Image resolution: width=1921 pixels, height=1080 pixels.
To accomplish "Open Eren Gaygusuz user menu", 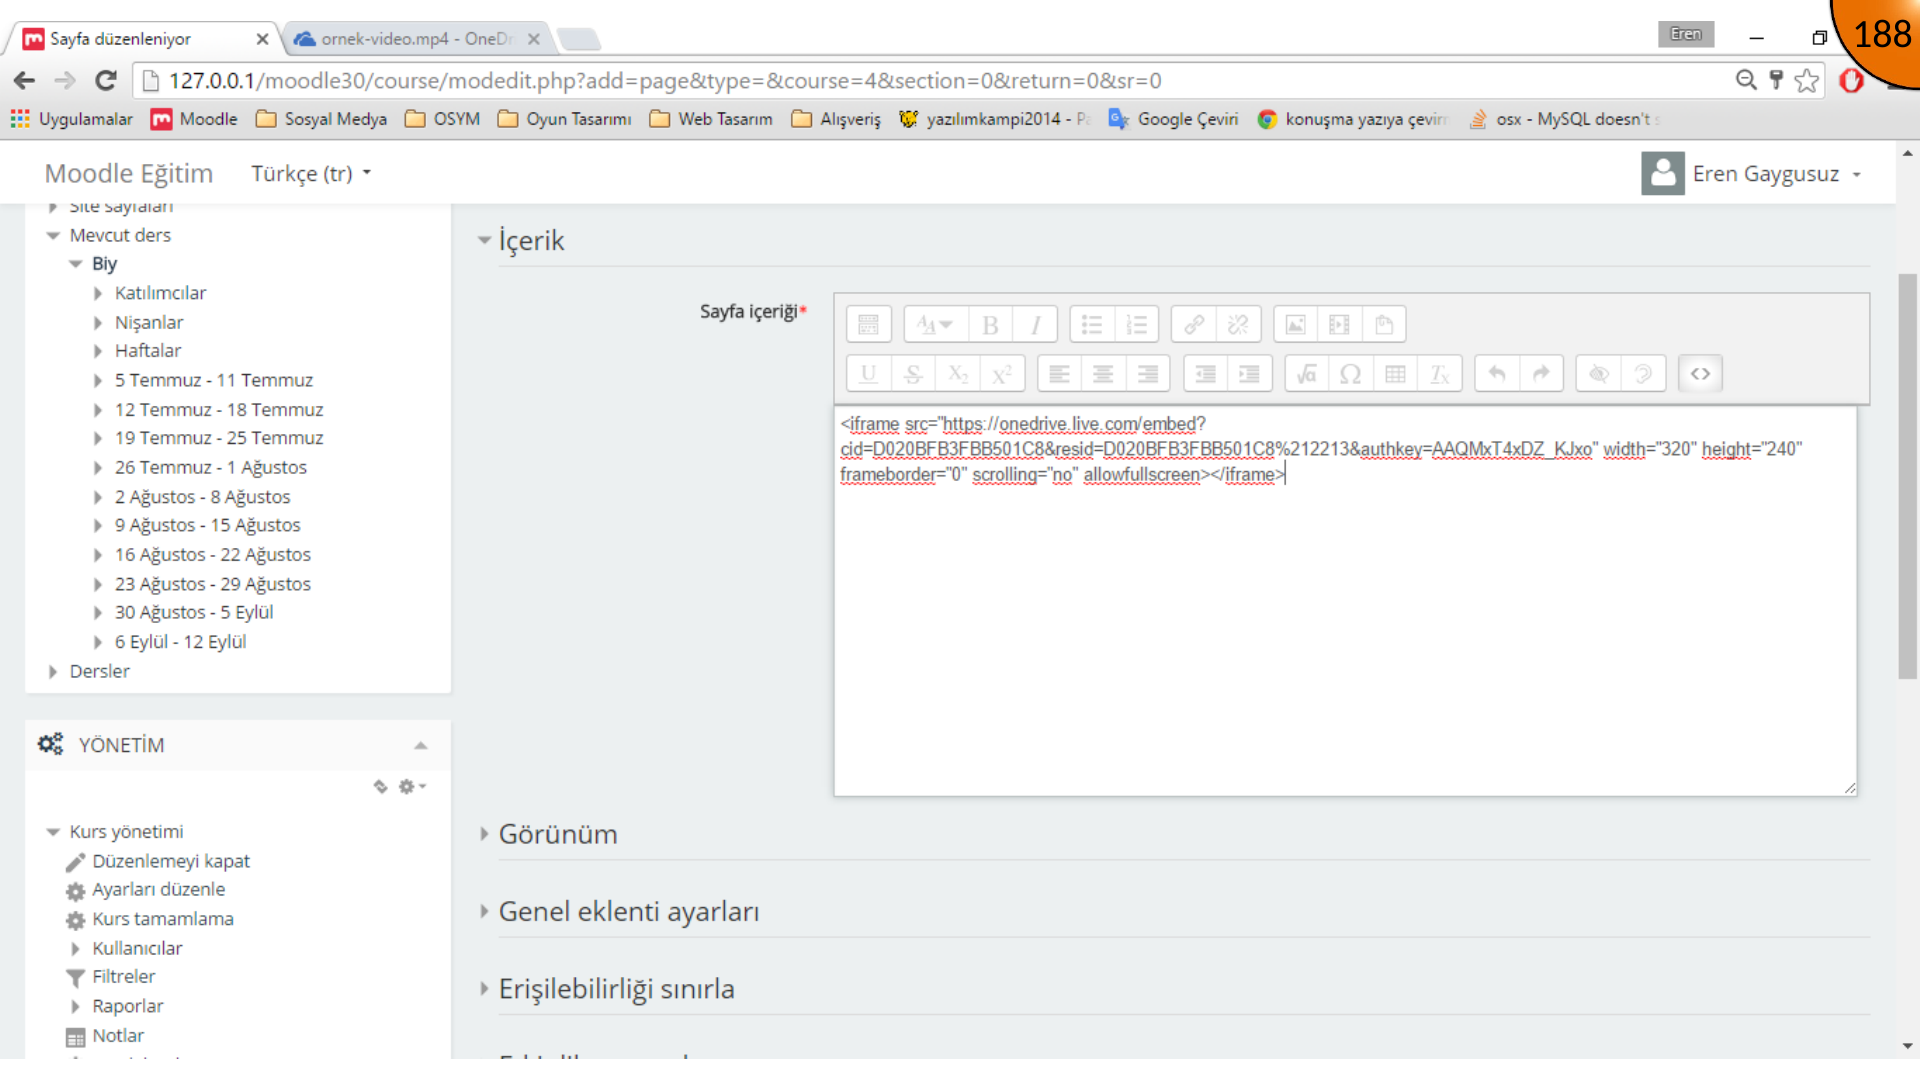I will coord(1752,174).
